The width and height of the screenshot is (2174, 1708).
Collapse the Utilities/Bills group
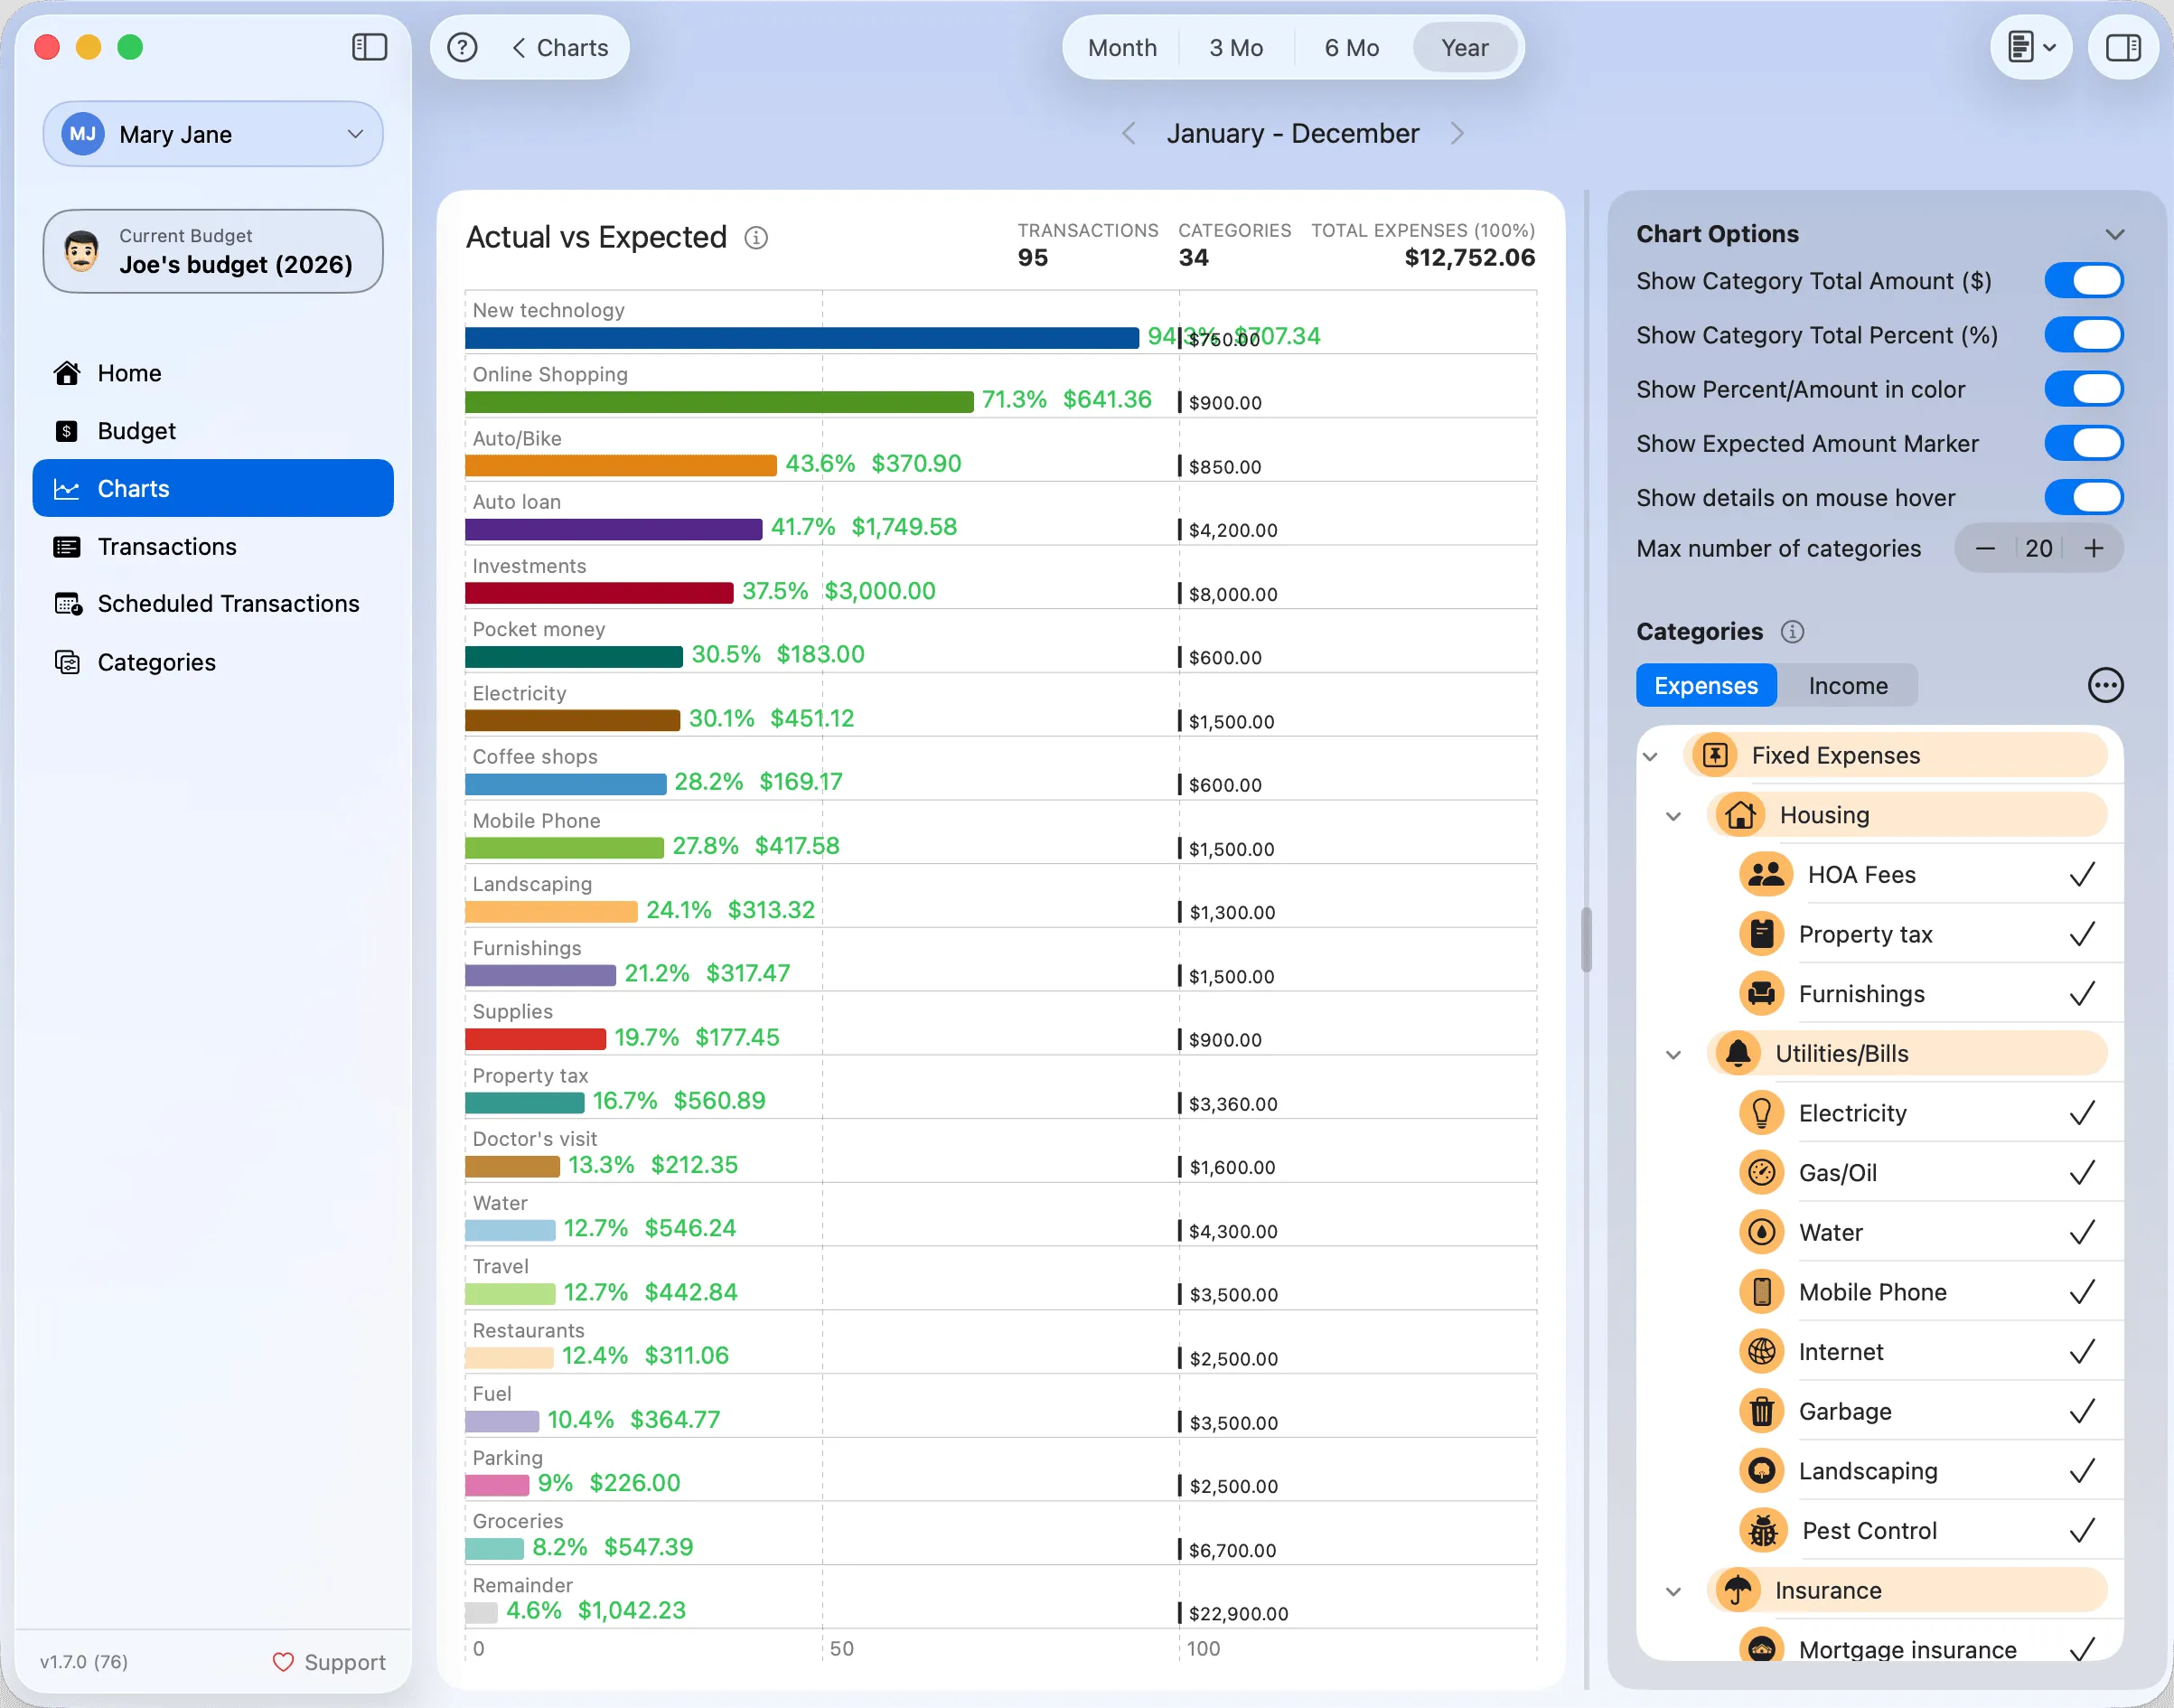(x=1673, y=1054)
